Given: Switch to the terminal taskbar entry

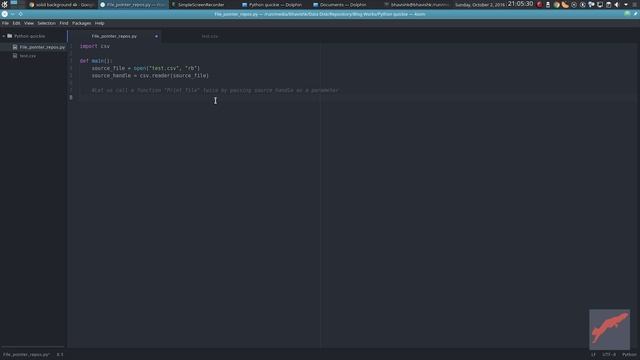Looking at the screenshot, I should tap(416, 5).
